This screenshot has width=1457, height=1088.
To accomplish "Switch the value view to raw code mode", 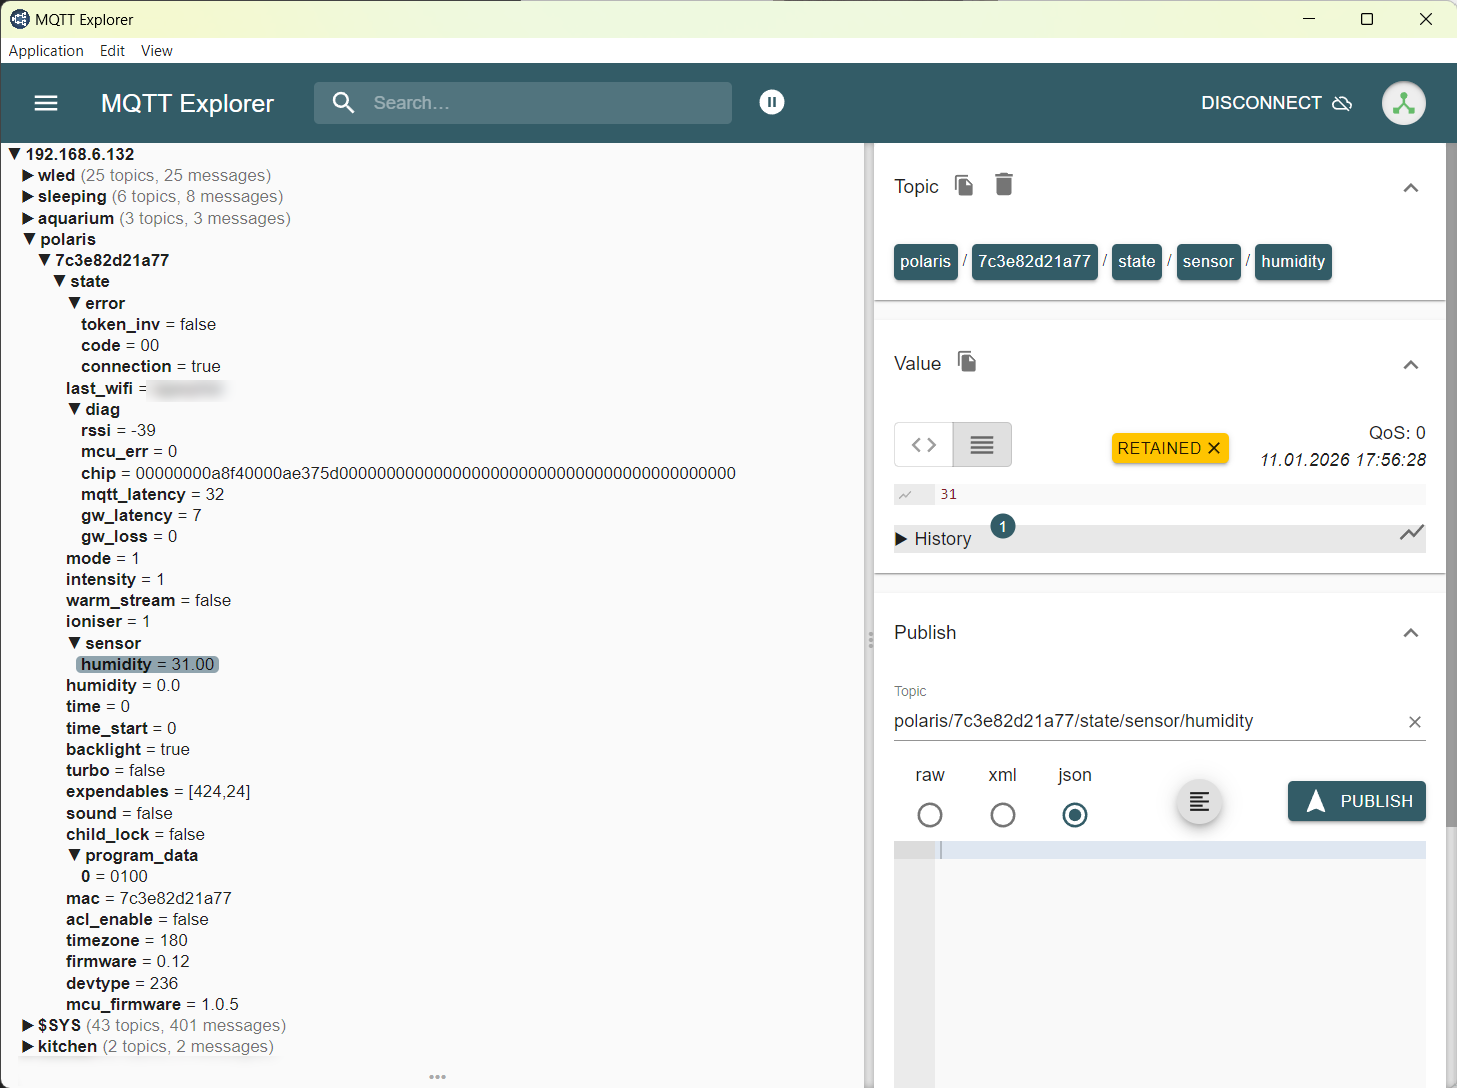I will pos(923,445).
